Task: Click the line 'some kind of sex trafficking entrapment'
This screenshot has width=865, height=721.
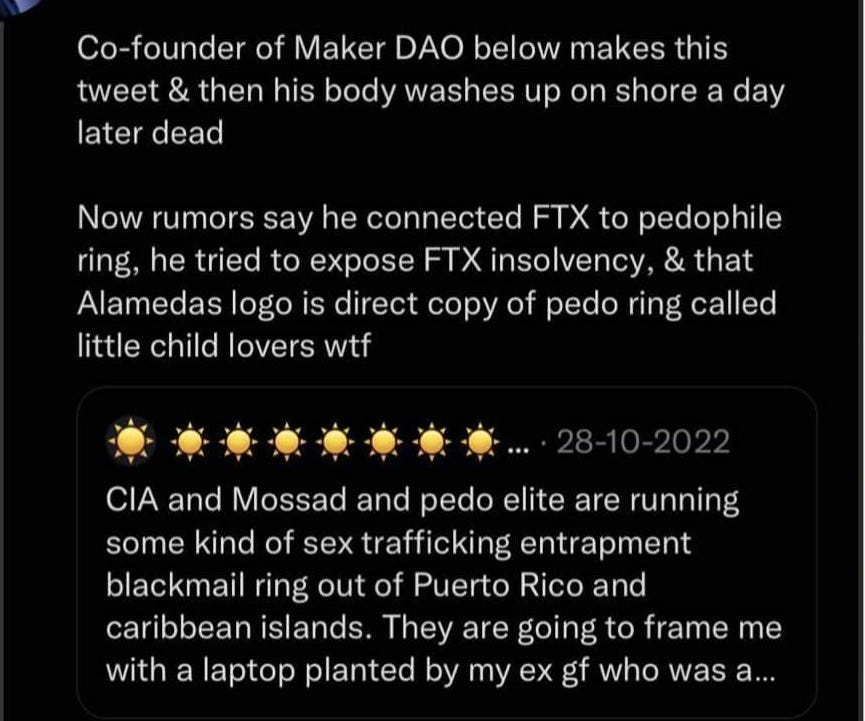Action: (x=398, y=543)
